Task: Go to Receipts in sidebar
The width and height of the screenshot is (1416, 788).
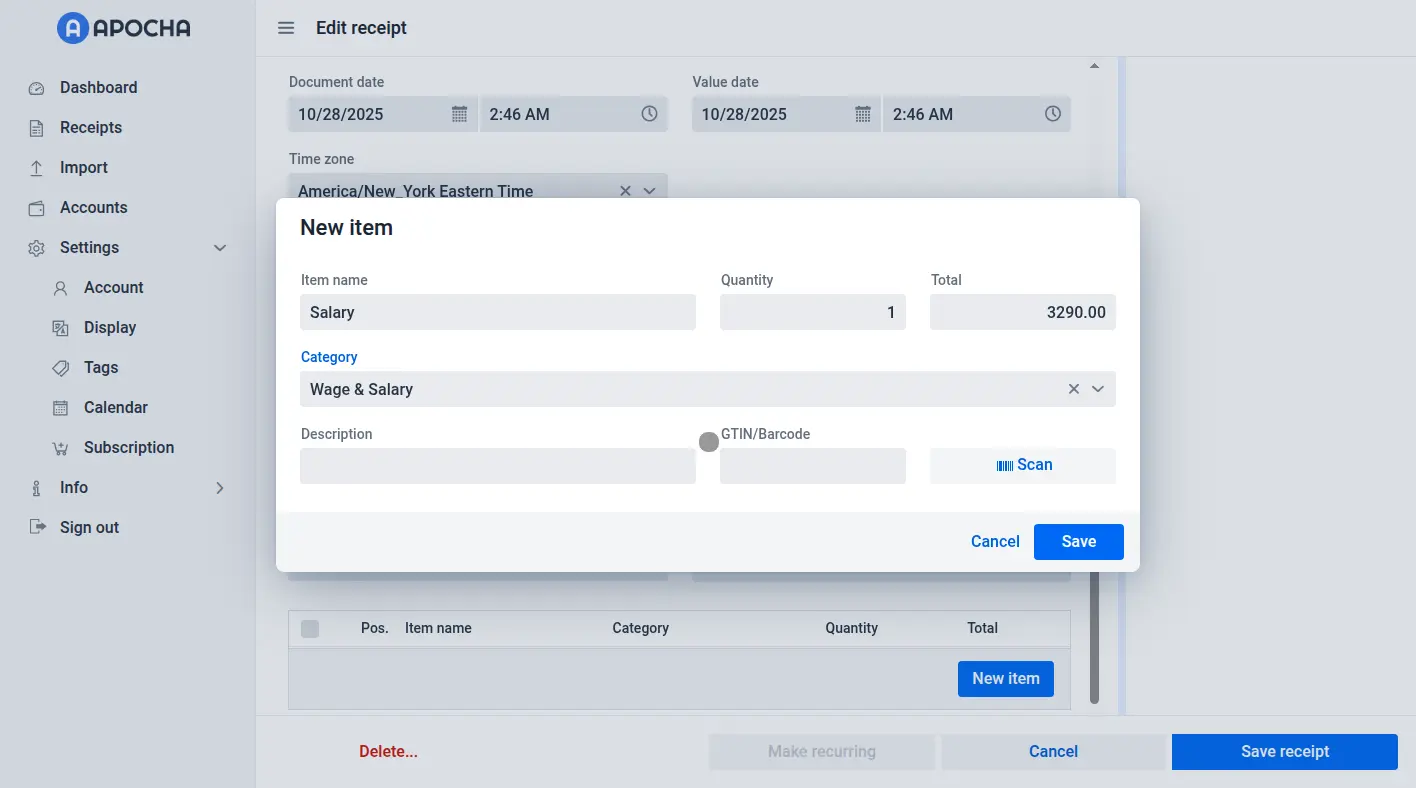Action: click(x=90, y=128)
